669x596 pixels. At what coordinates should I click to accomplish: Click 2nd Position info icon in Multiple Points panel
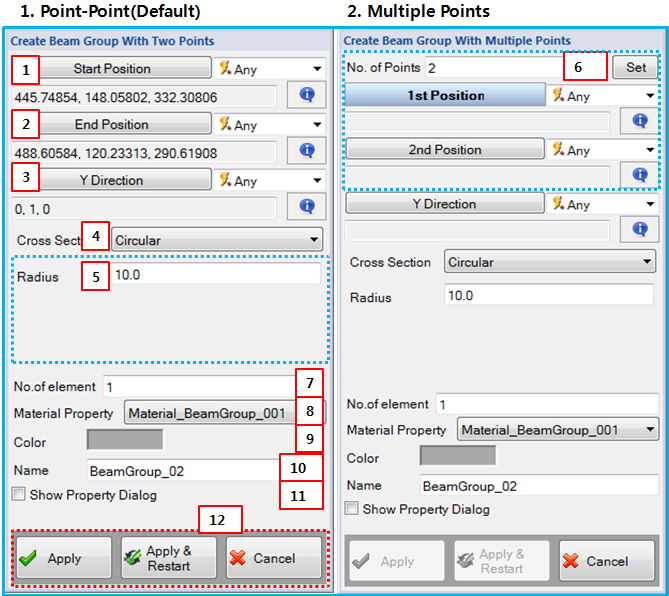[x=639, y=174]
